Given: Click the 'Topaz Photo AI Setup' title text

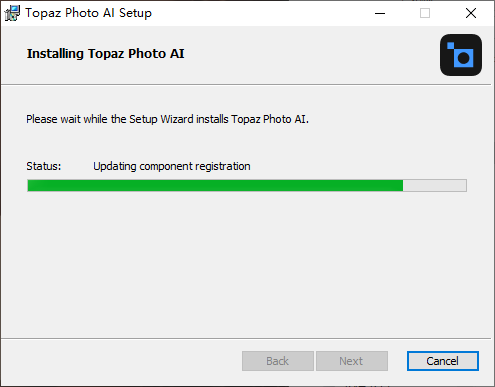Looking at the screenshot, I should [88, 13].
